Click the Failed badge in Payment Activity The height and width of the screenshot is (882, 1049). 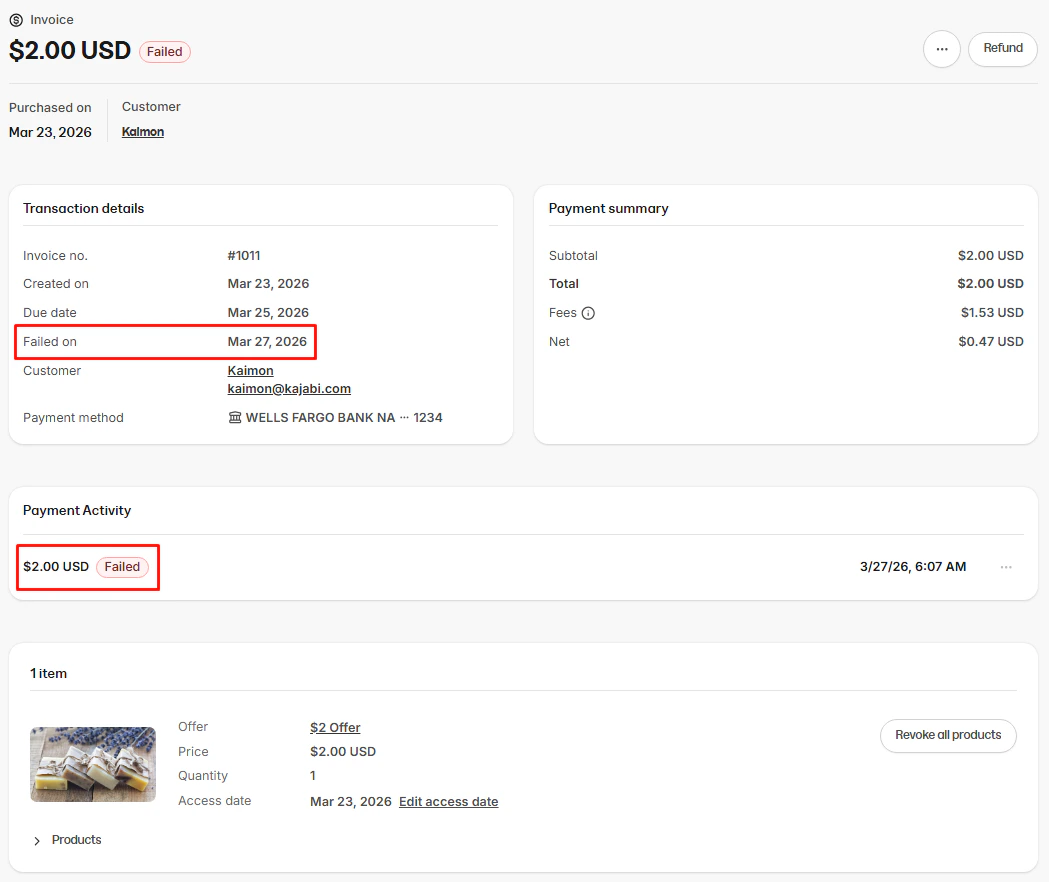pyautogui.click(x=122, y=567)
